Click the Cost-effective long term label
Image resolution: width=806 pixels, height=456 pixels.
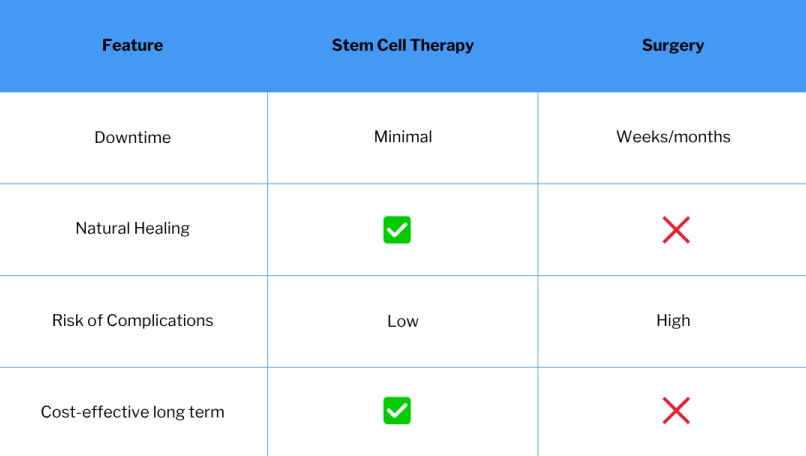[x=133, y=412]
